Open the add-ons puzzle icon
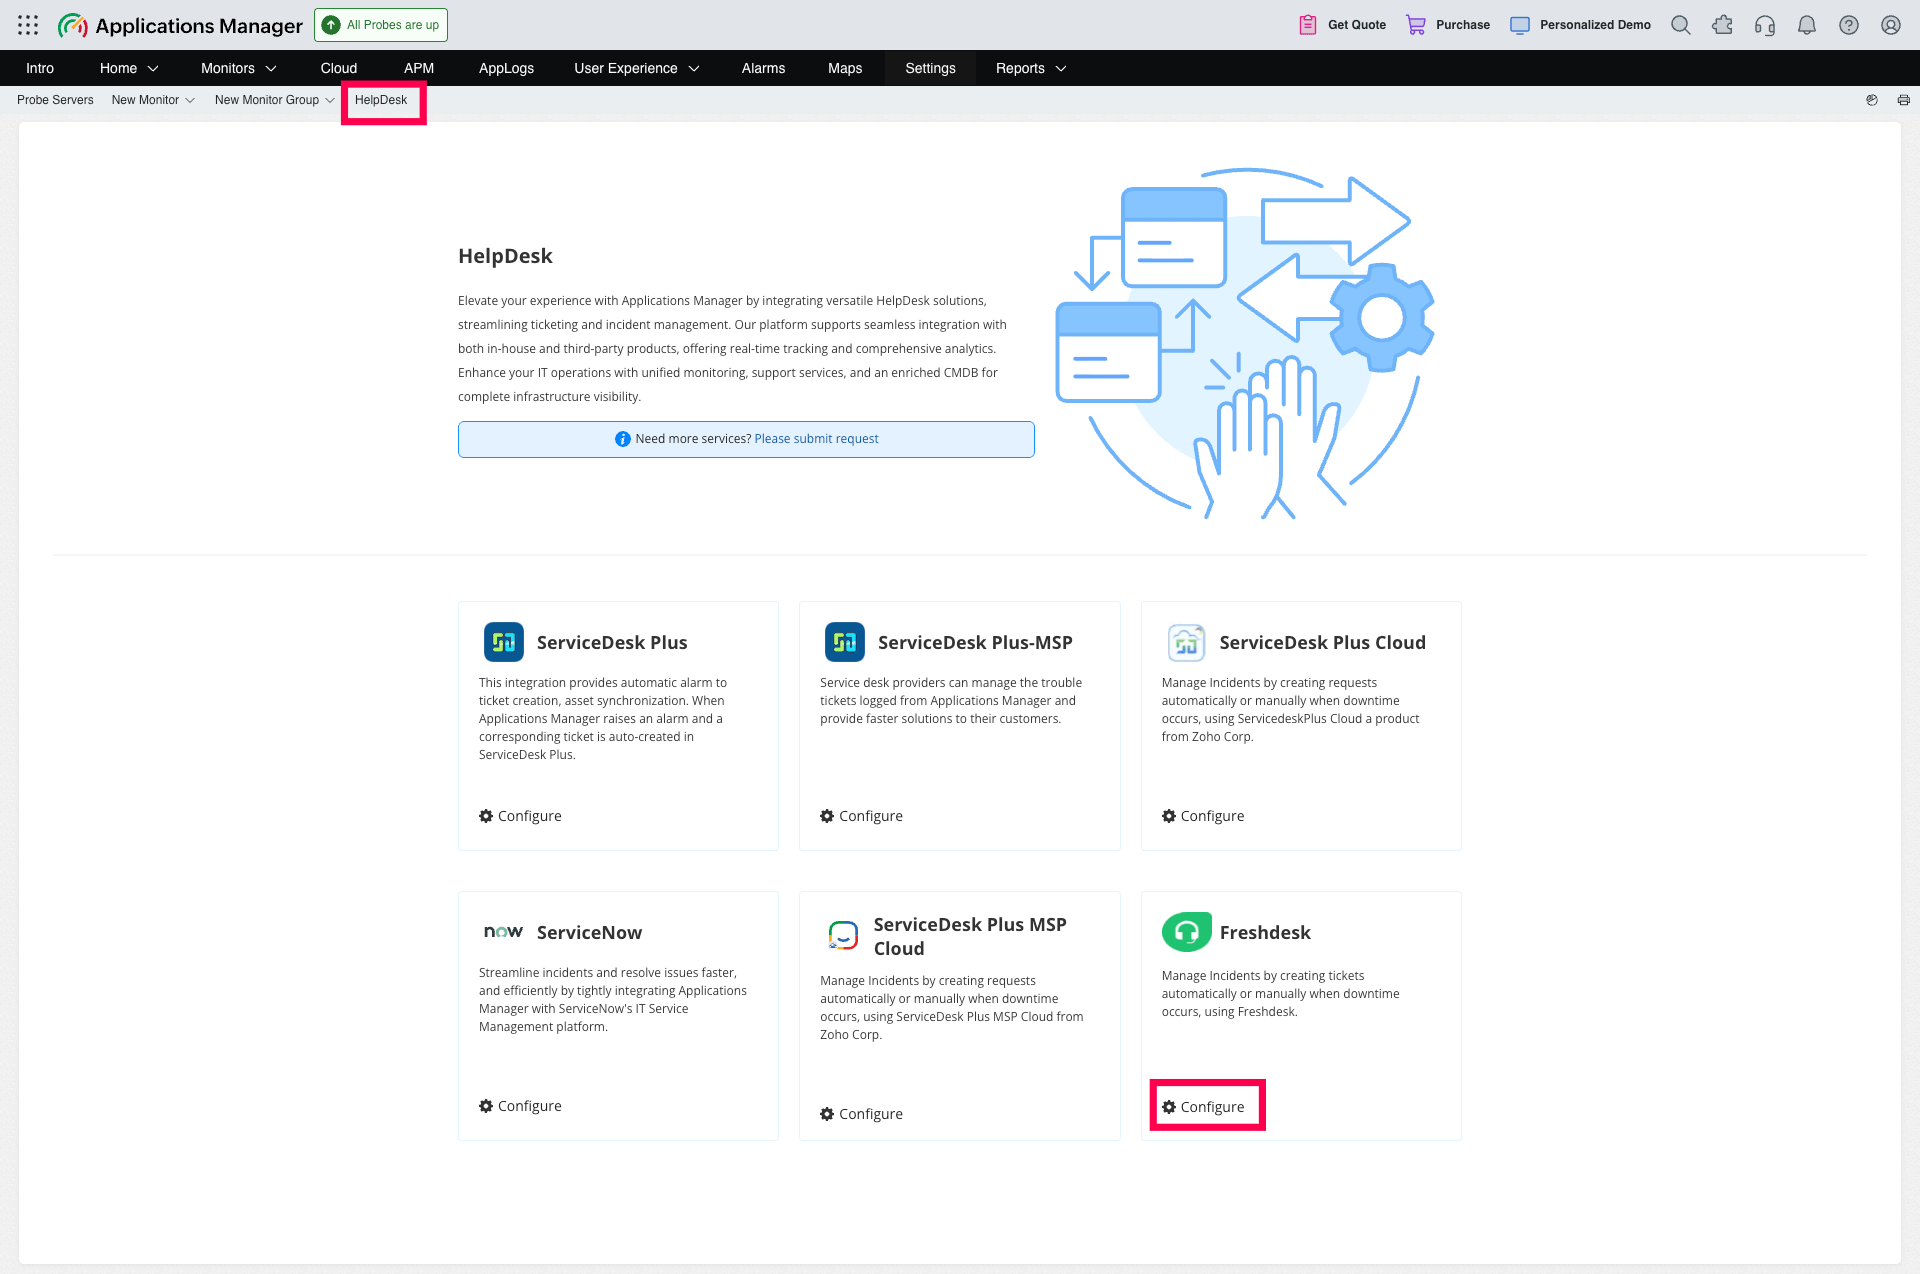 1723,25
